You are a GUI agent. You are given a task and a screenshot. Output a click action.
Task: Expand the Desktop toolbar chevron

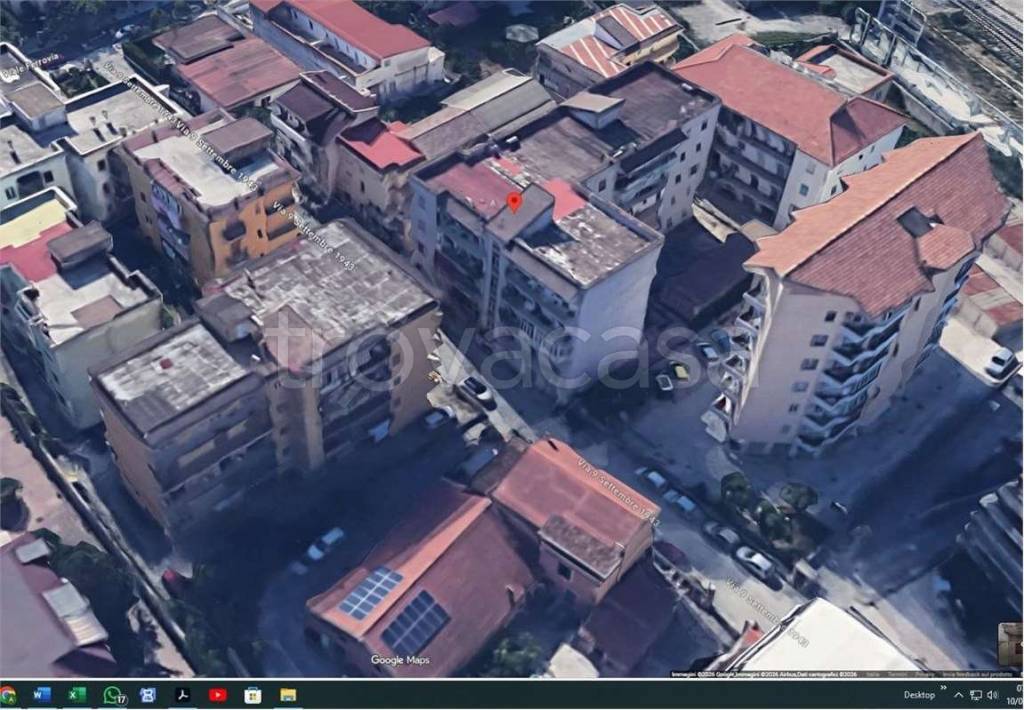942,688
